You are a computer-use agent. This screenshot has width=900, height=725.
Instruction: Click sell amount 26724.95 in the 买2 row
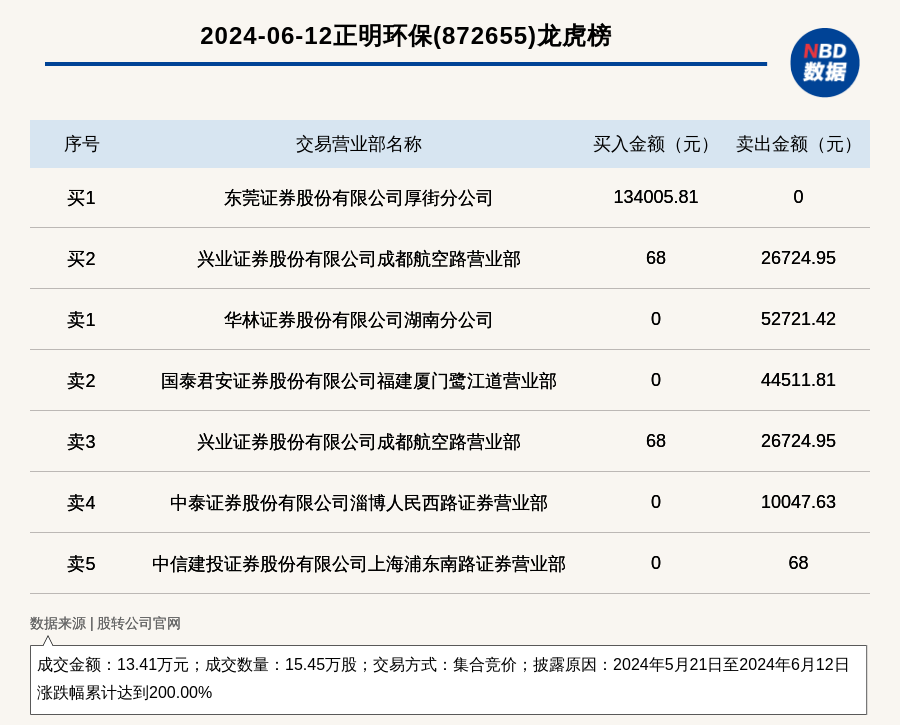[798, 258]
